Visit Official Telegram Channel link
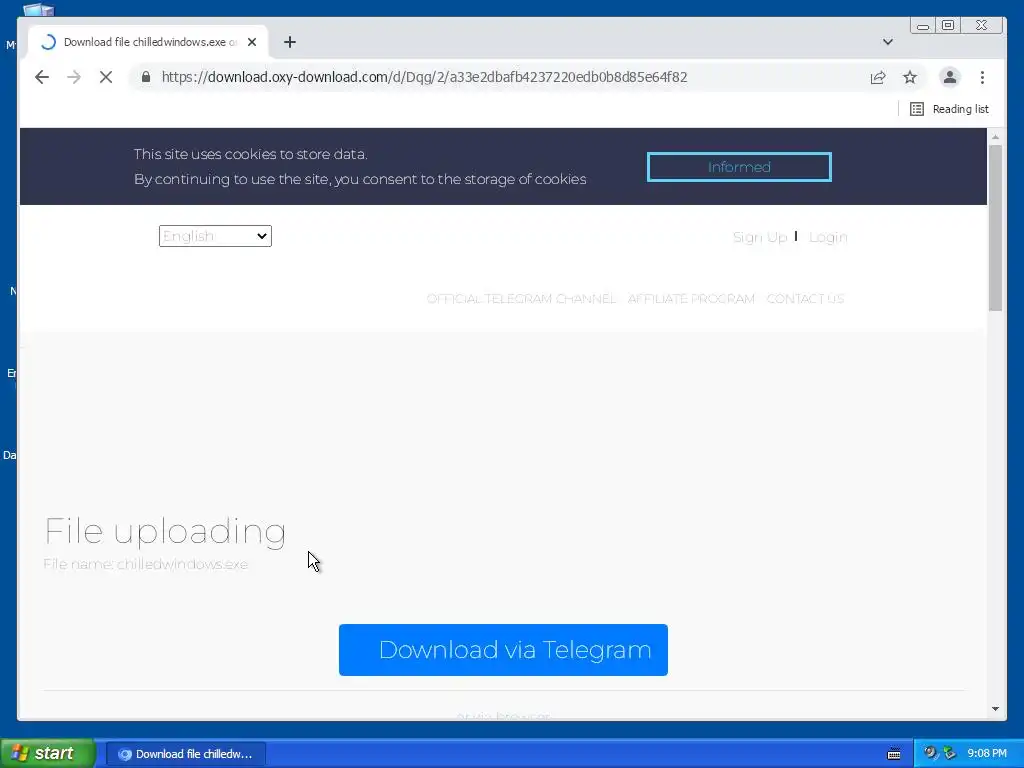Viewport: 1024px width, 768px height. pyautogui.click(x=521, y=298)
